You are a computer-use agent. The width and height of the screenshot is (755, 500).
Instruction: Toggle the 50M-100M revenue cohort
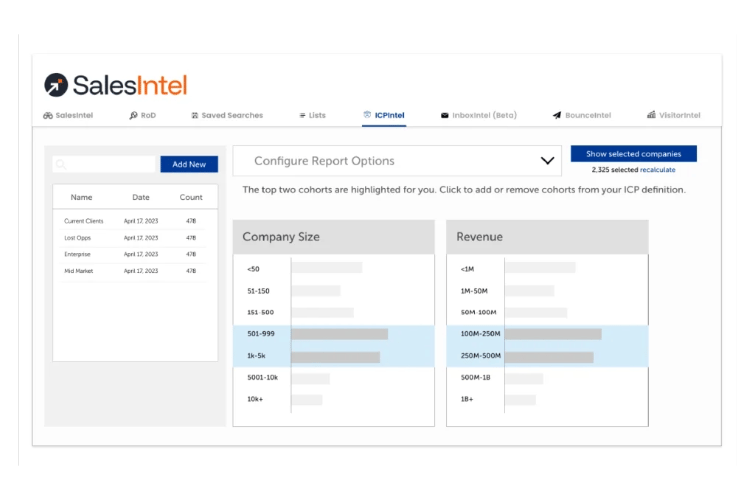(547, 313)
